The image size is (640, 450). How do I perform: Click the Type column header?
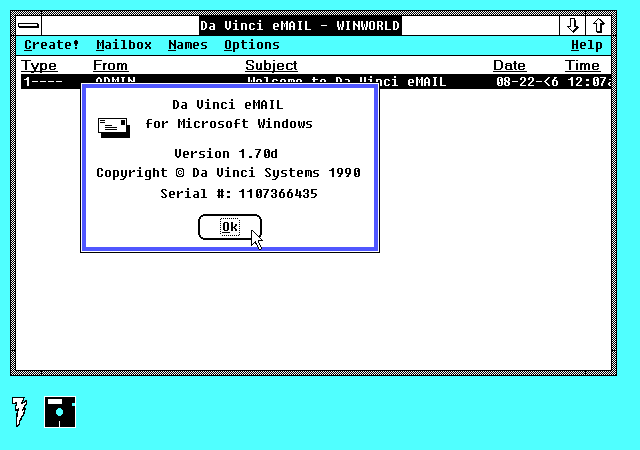tap(39, 65)
